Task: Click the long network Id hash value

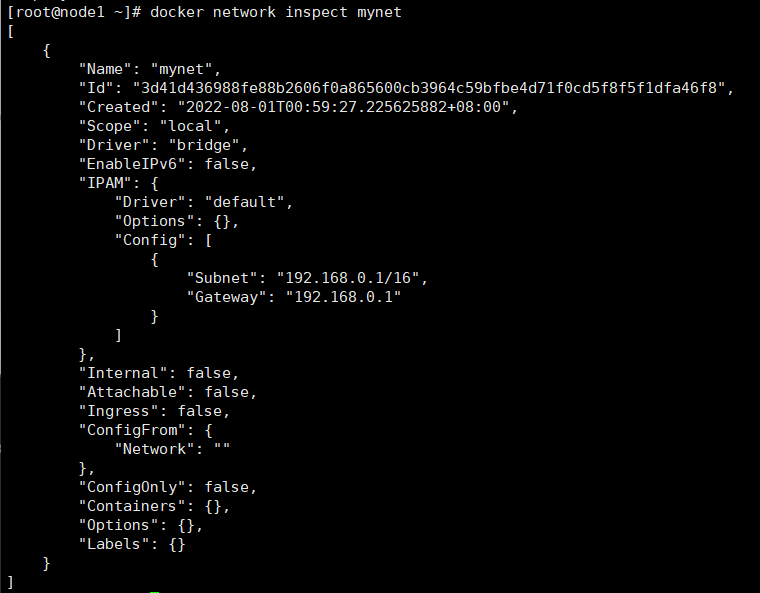Action: point(429,88)
